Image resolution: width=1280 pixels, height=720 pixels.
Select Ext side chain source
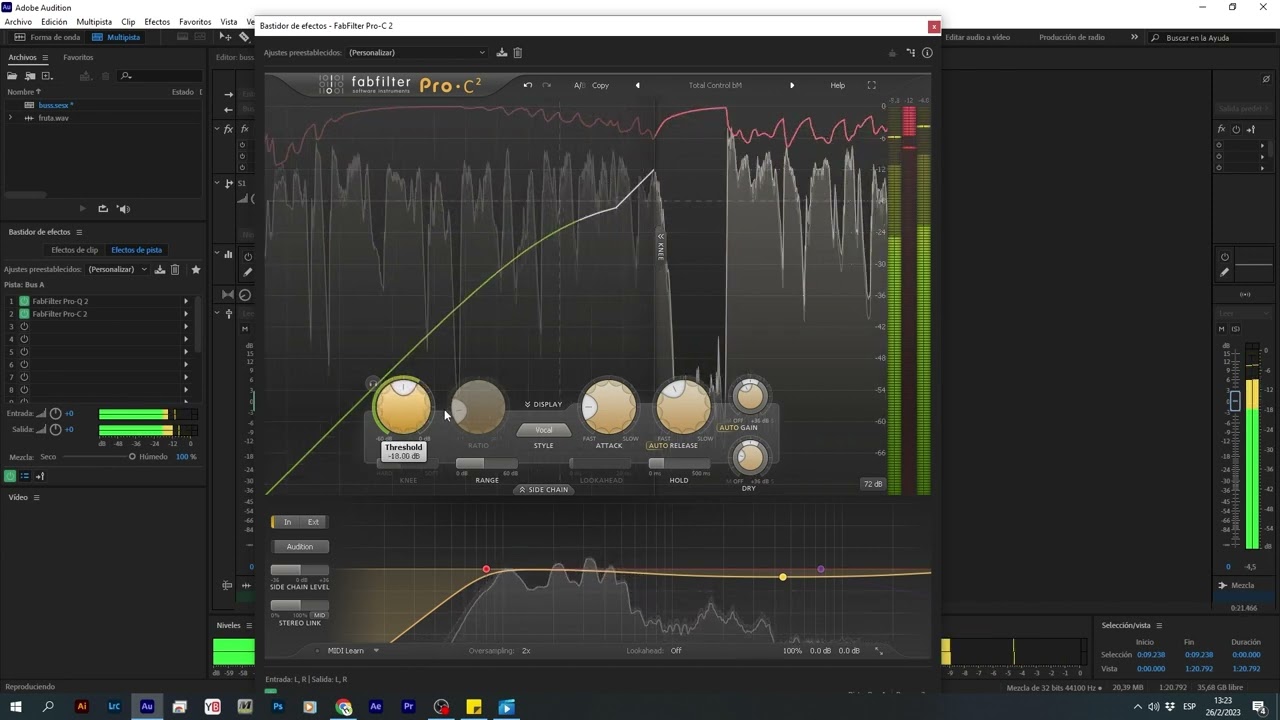(x=313, y=522)
